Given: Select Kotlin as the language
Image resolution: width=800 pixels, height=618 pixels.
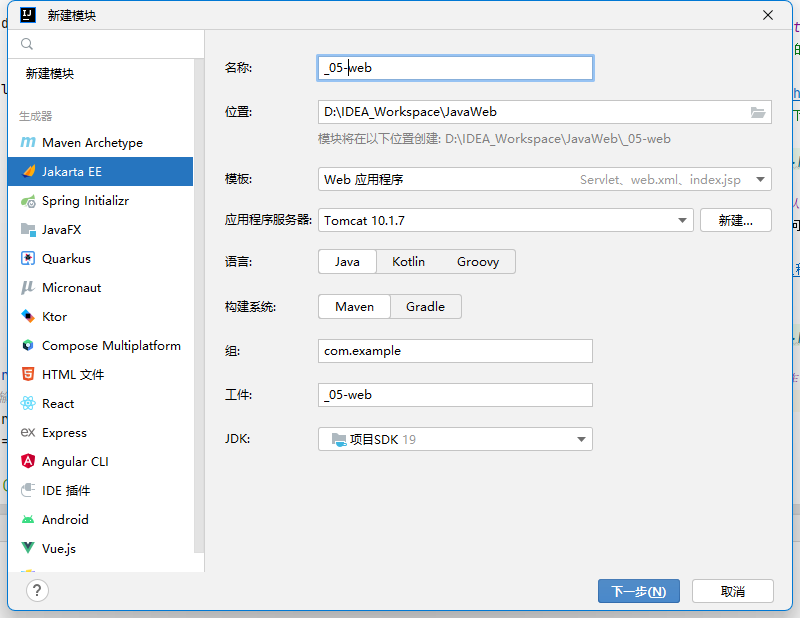Looking at the screenshot, I should tap(408, 262).
